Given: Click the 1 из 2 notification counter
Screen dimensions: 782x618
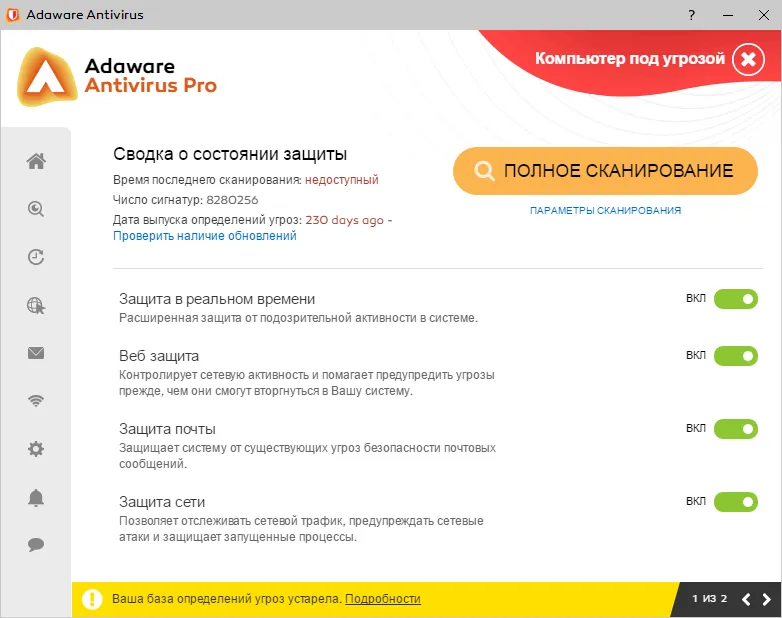Looking at the screenshot, I should (710, 599).
